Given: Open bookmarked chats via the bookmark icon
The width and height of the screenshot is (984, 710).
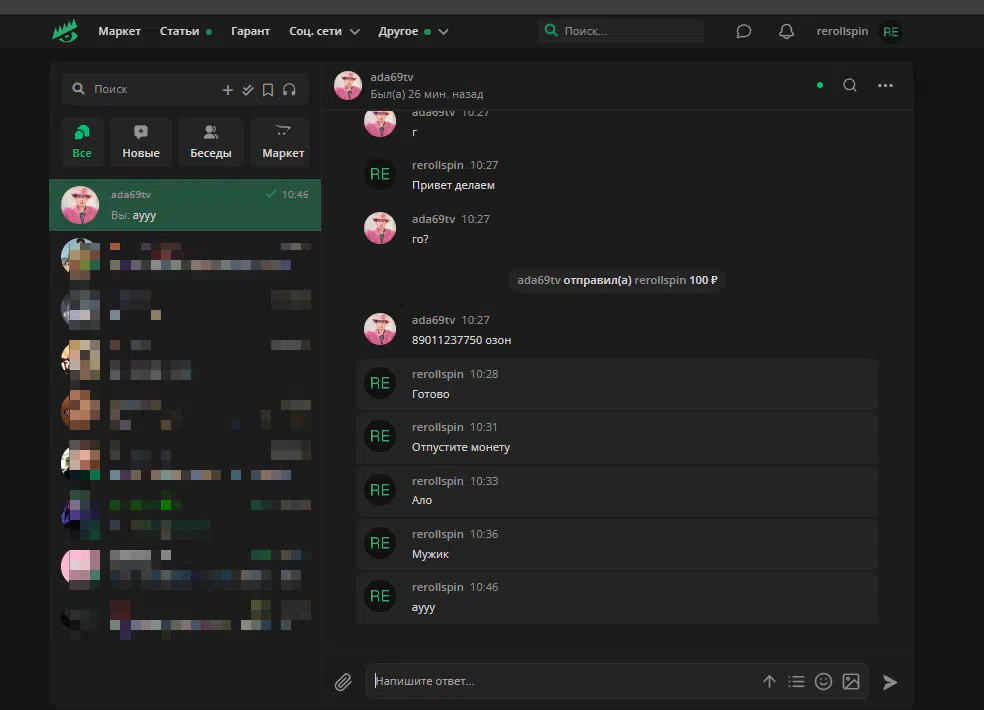Looking at the screenshot, I should [268, 90].
